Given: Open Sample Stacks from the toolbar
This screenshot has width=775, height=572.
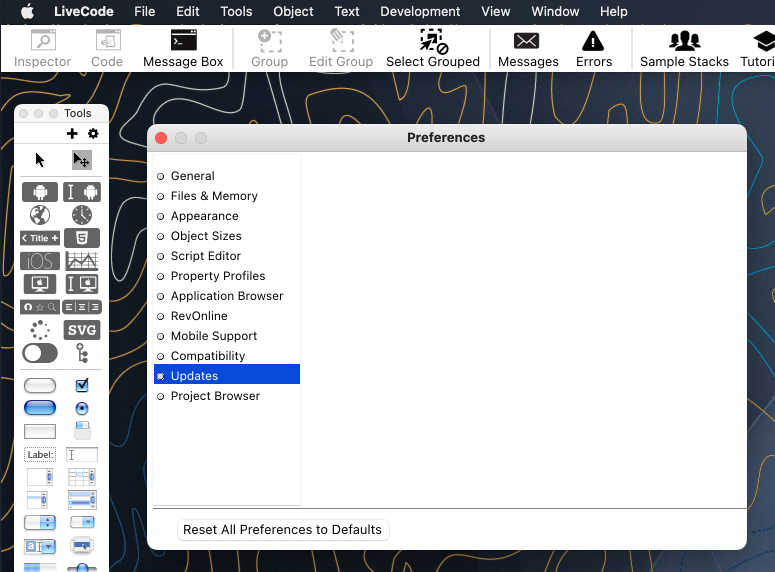Looking at the screenshot, I should click(684, 48).
